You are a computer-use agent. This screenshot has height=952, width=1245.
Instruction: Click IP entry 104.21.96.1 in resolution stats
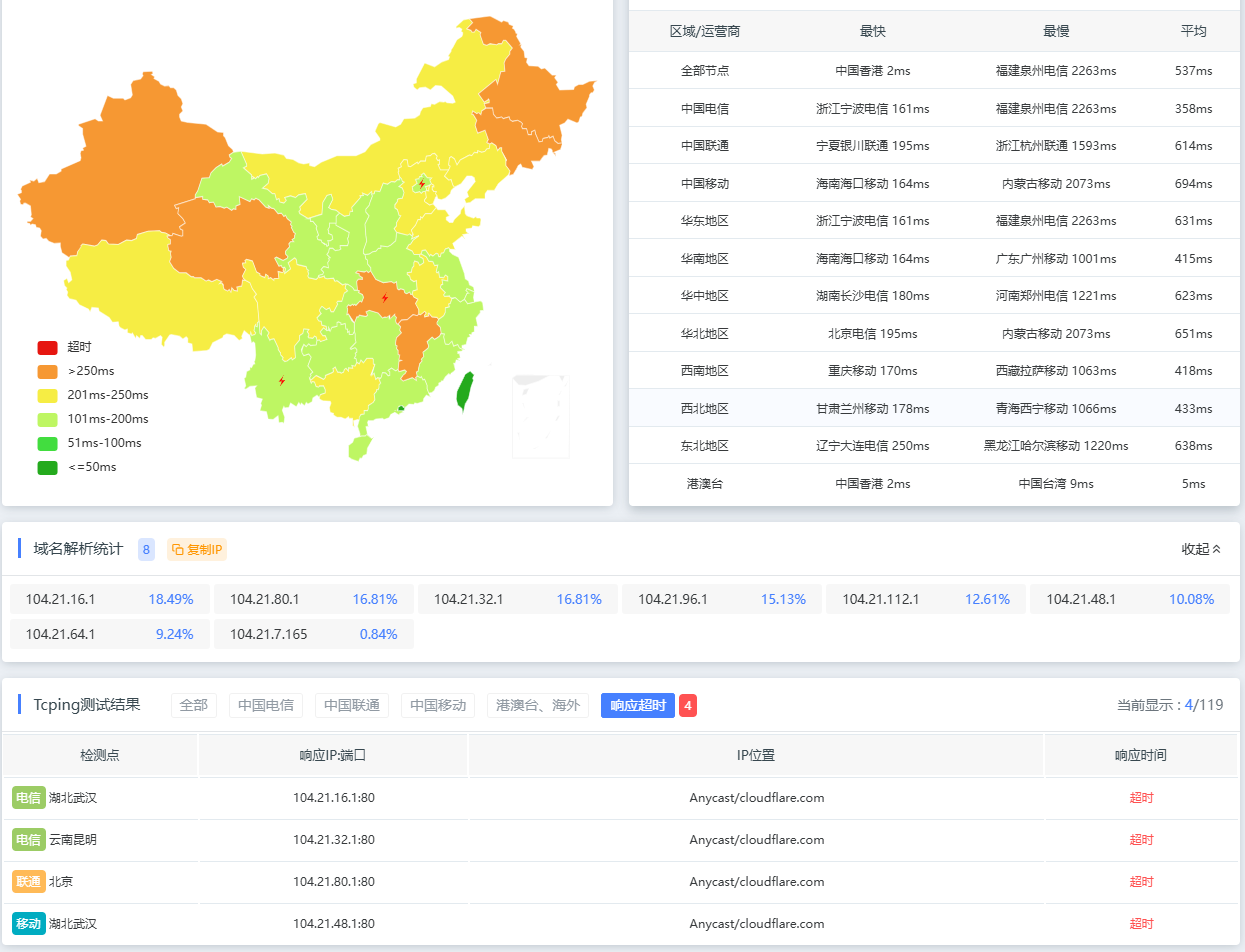pos(722,600)
